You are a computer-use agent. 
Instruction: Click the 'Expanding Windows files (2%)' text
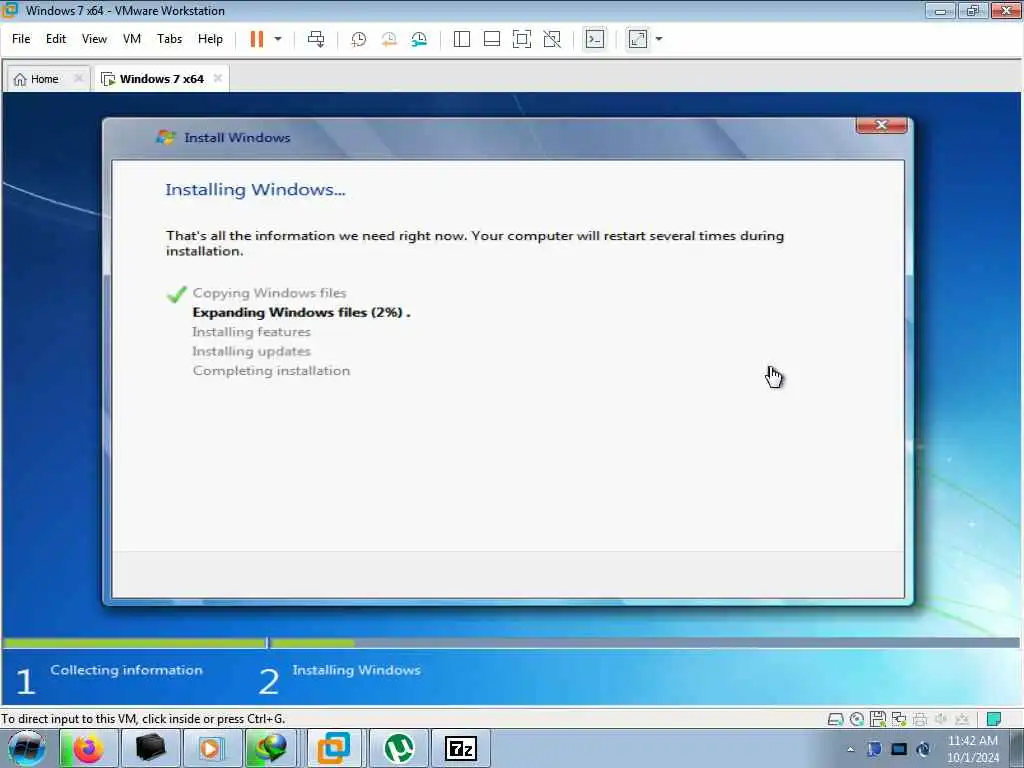coord(301,312)
